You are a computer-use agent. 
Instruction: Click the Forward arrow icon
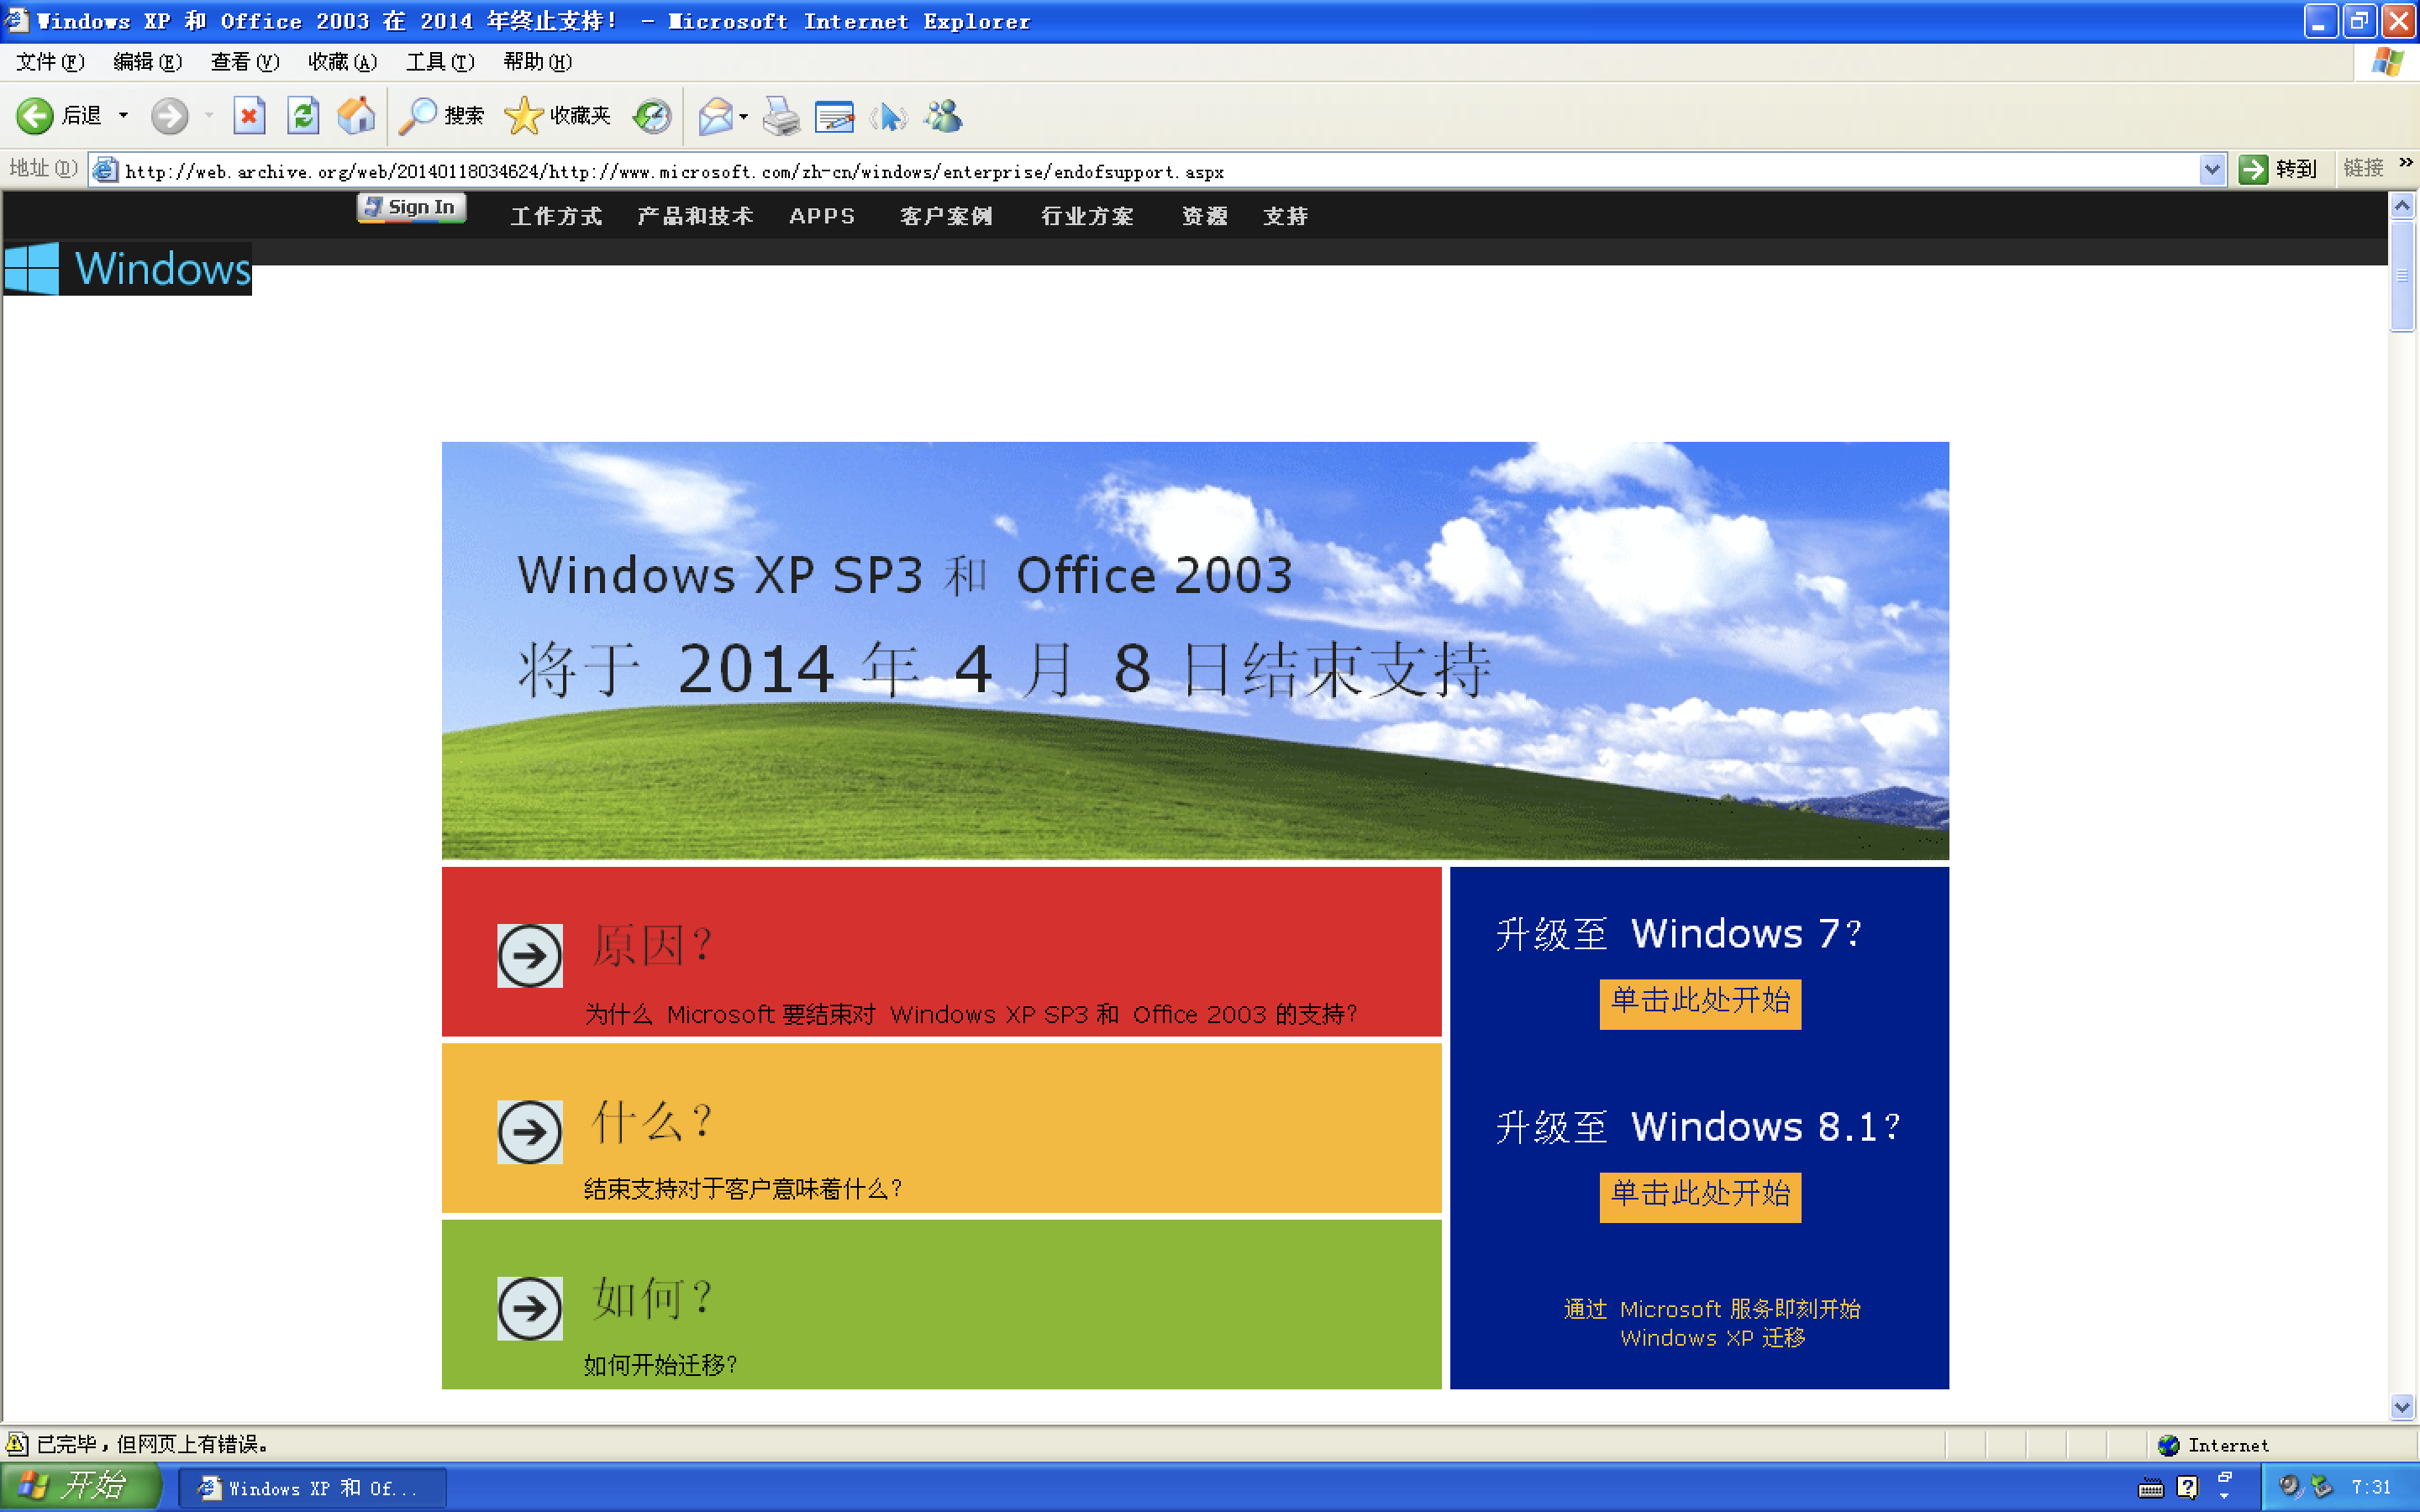point(170,116)
